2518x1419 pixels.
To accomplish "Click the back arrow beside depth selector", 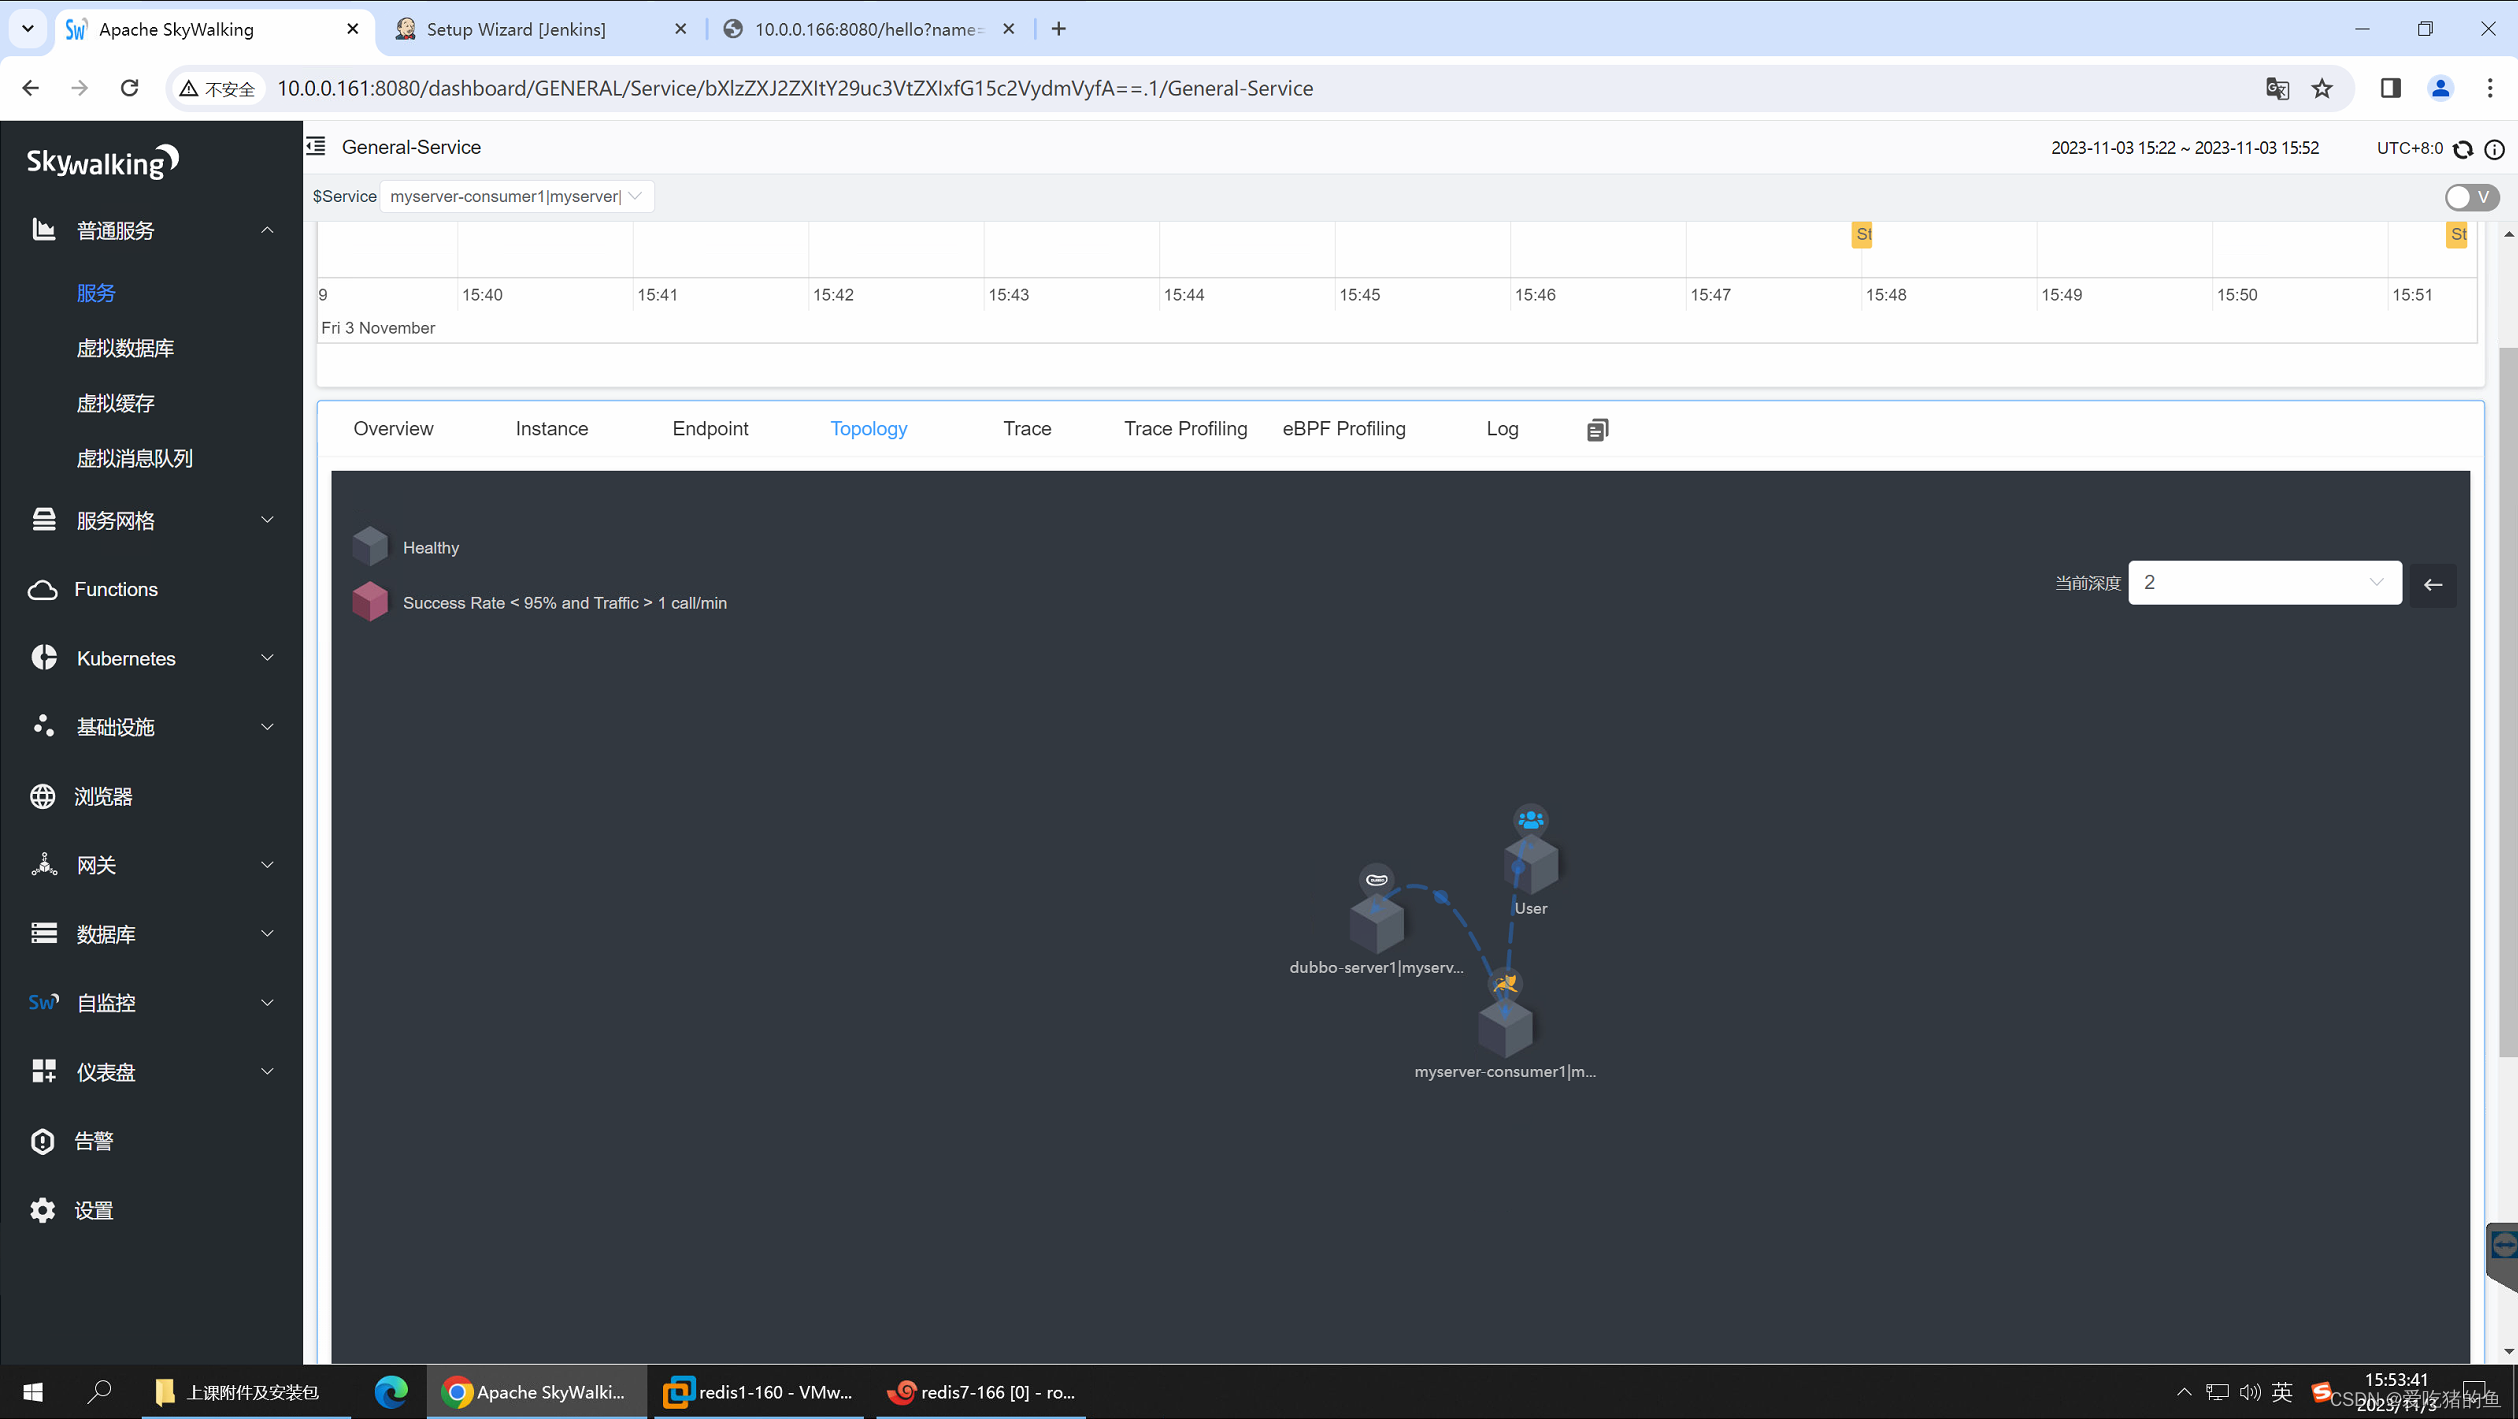I will tap(2433, 584).
